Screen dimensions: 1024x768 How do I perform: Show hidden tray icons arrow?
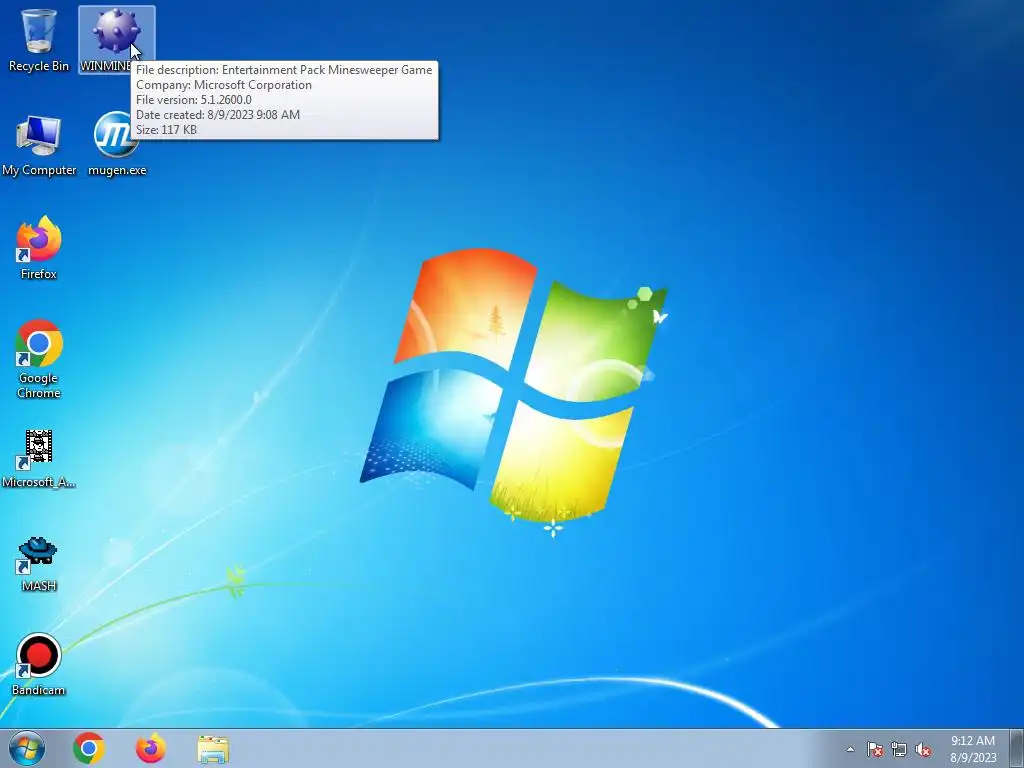[x=850, y=749]
